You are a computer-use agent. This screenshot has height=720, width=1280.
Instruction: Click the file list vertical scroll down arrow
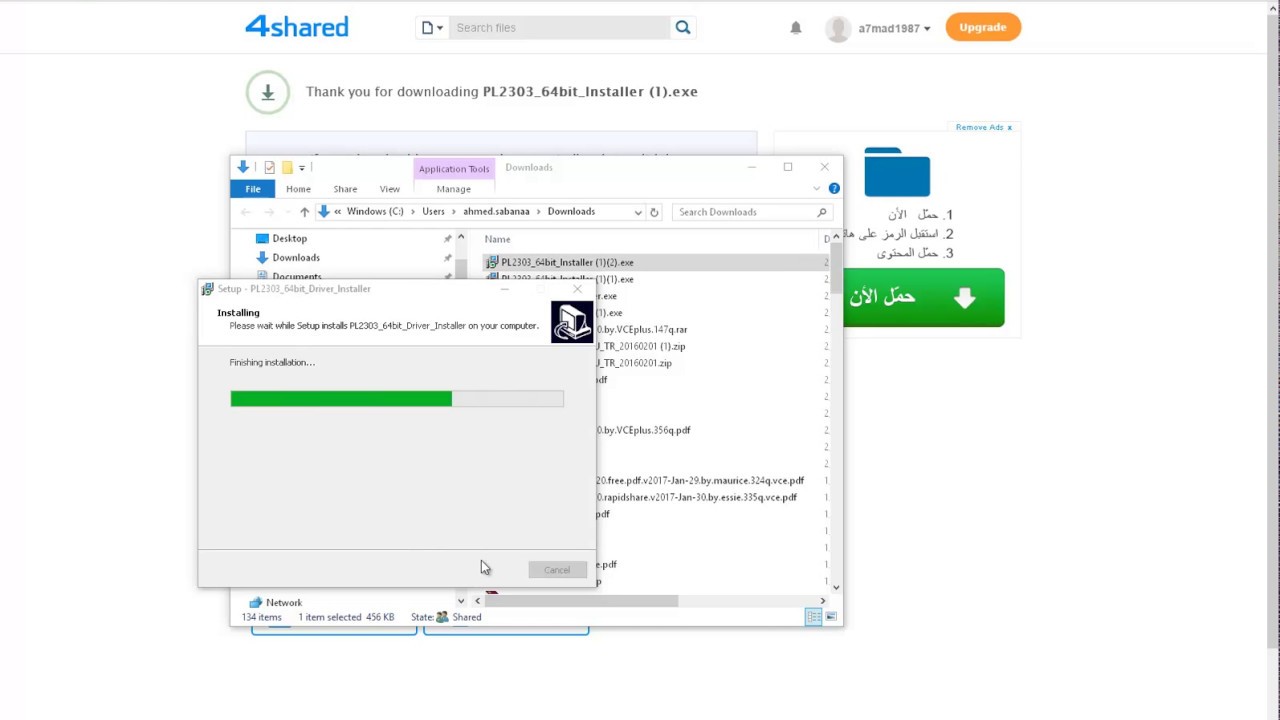click(x=836, y=587)
